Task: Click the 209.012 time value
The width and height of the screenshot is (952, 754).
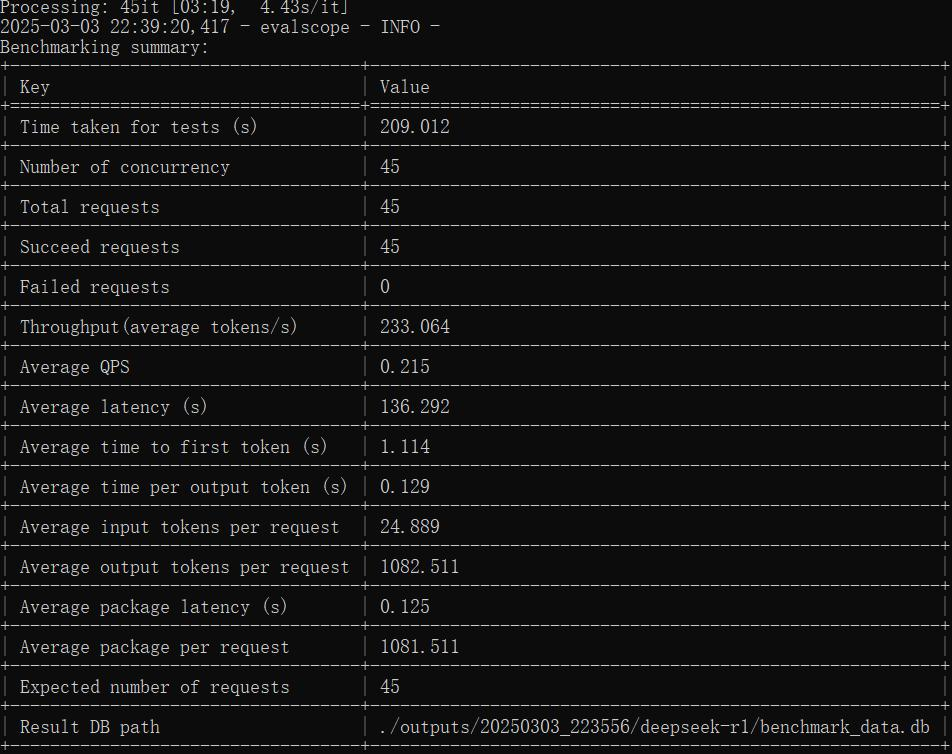Action: click(x=410, y=127)
